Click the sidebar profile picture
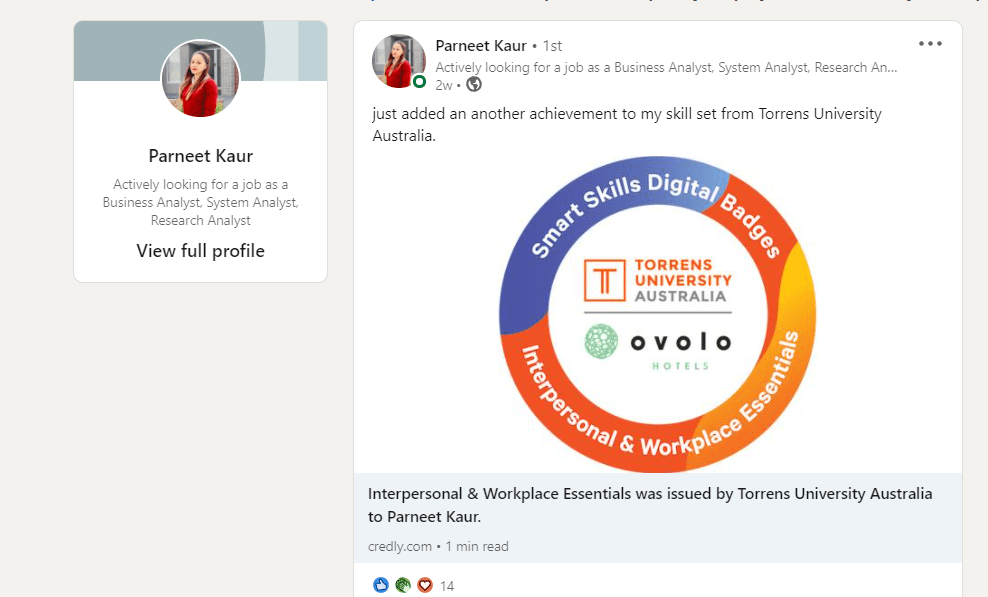 [200, 79]
